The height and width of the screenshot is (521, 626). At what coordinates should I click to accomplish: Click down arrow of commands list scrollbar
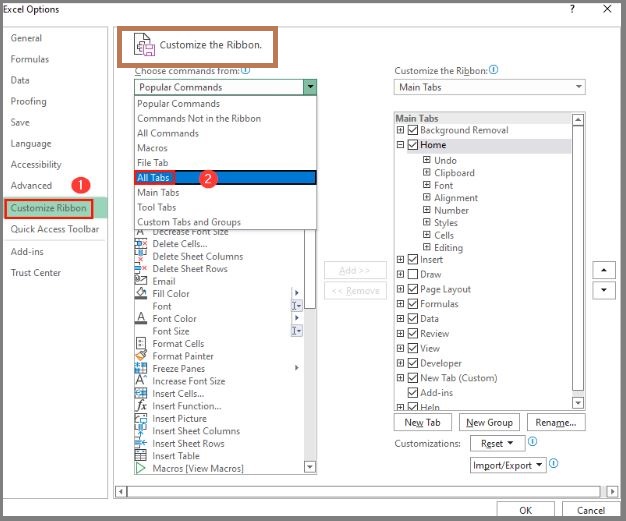[x=310, y=467]
